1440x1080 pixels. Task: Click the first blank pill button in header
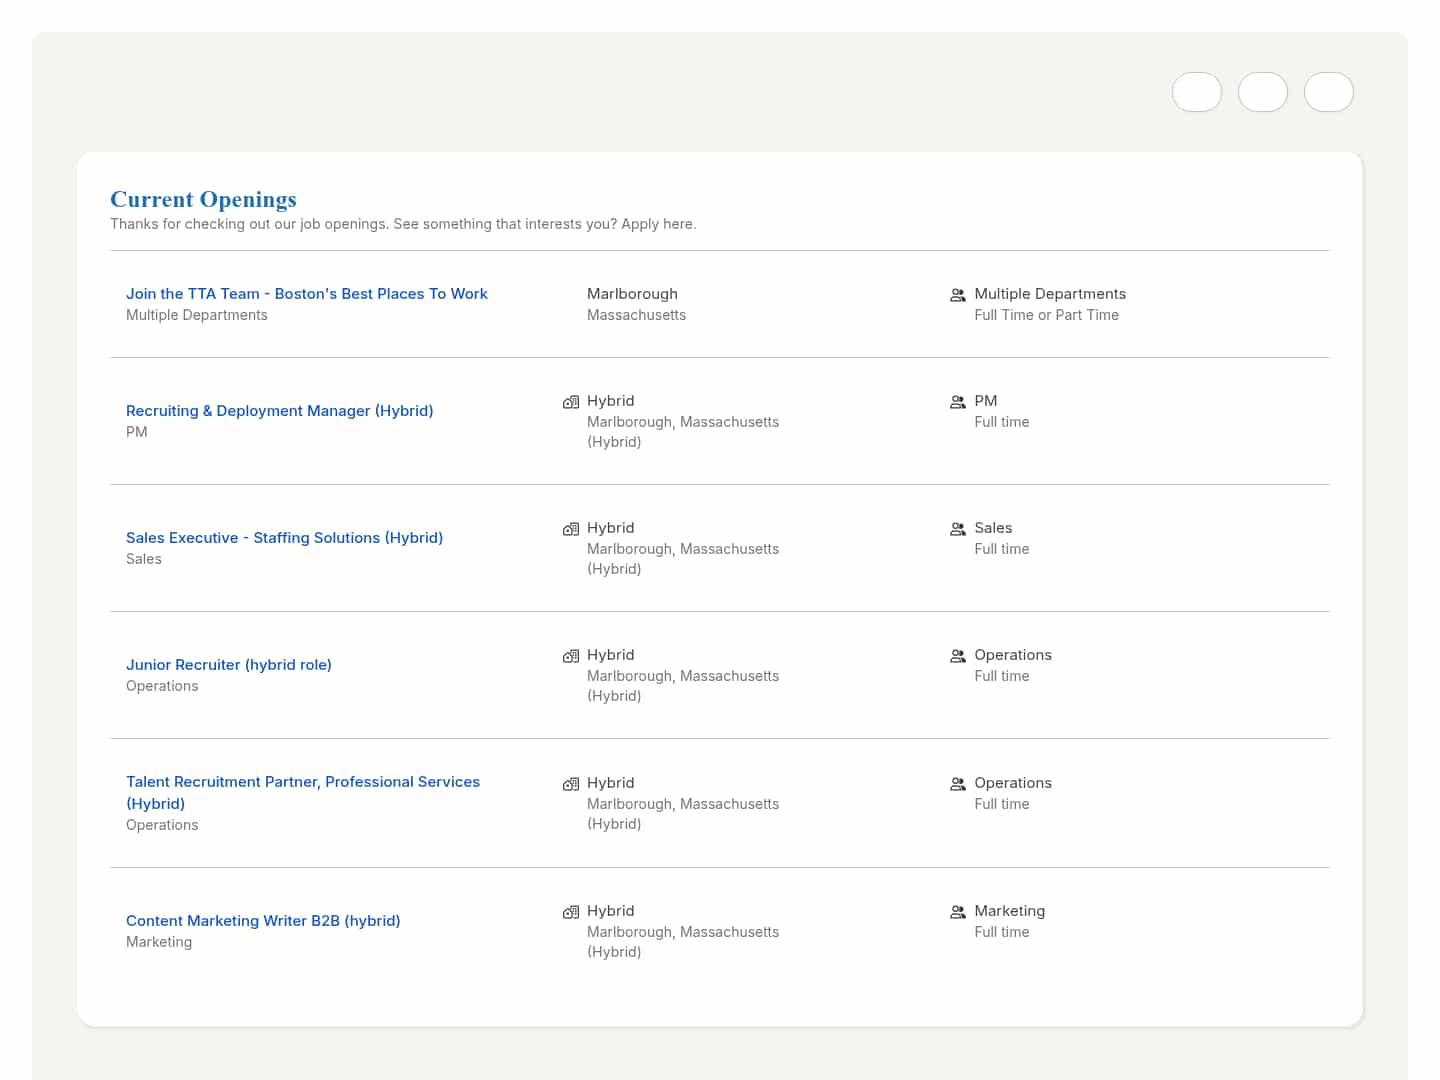[1196, 92]
